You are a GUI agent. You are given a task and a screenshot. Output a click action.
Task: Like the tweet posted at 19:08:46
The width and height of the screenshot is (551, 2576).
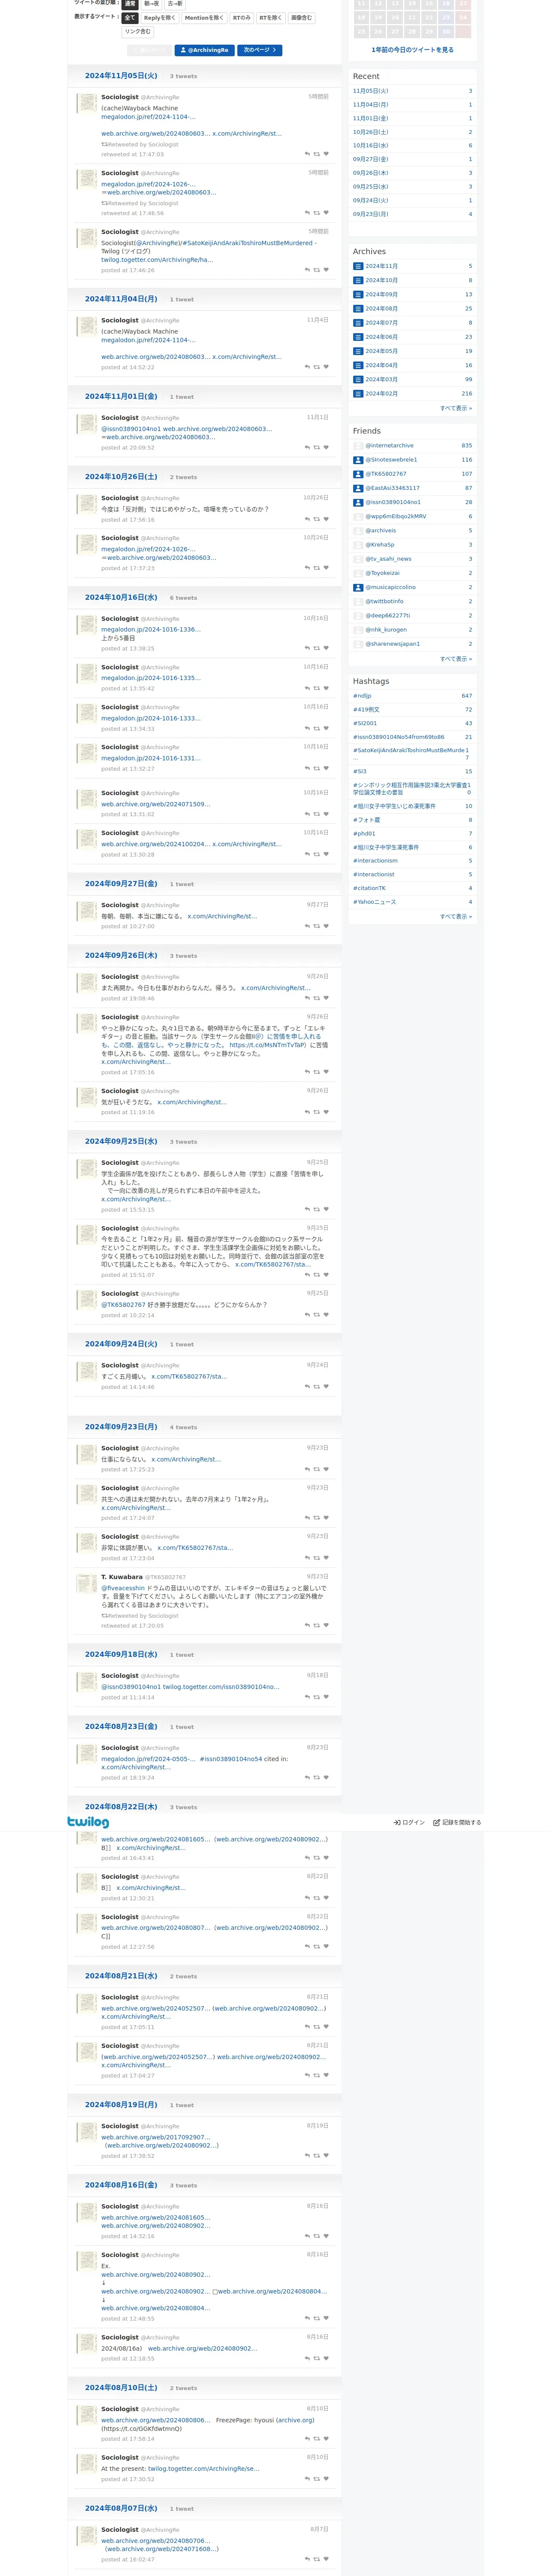click(326, 998)
